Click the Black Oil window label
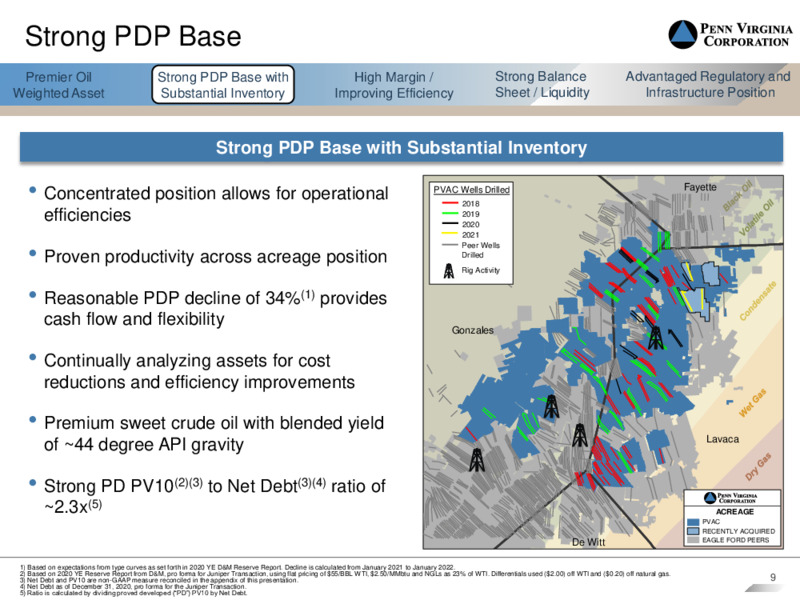The height and width of the screenshot is (600, 800). pyautogui.click(x=738, y=196)
